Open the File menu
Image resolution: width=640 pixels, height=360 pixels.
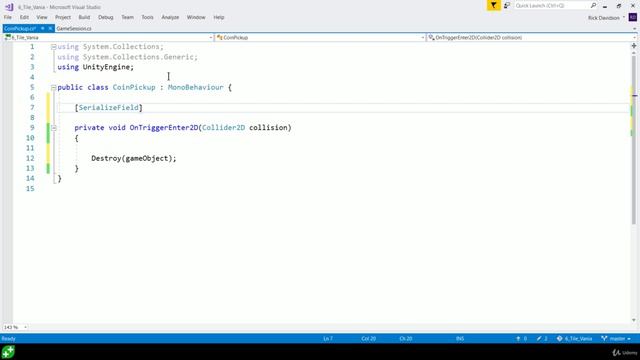tap(8, 17)
